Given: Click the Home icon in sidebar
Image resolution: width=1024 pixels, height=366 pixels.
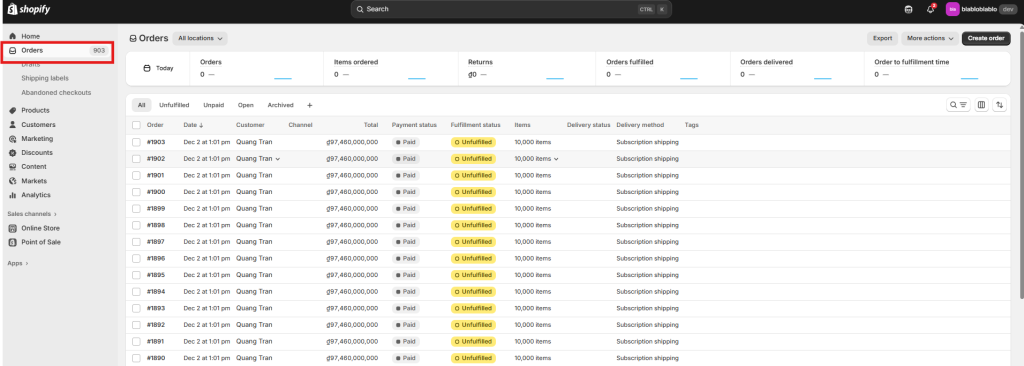Looking at the screenshot, I should pyautogui.click(x=12, y=36).
